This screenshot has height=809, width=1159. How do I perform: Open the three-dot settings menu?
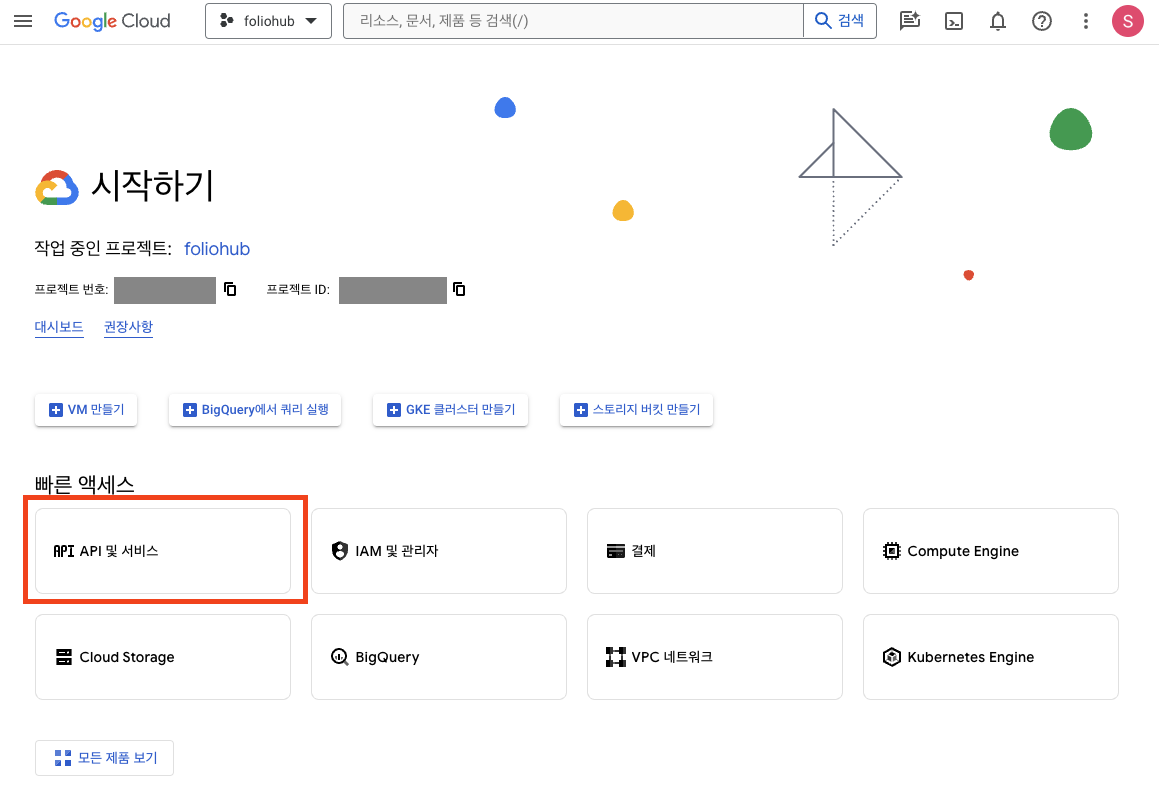[1086, 21]
